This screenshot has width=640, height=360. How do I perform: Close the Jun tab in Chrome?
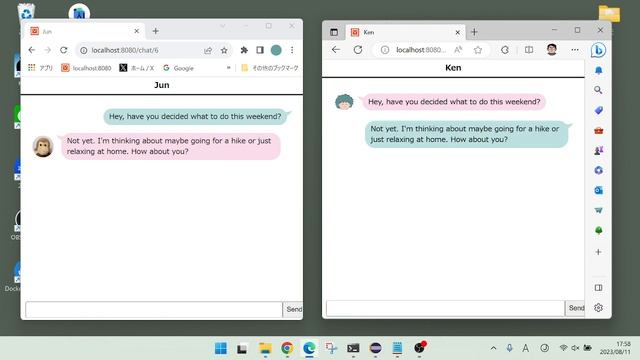pos(136,31)
